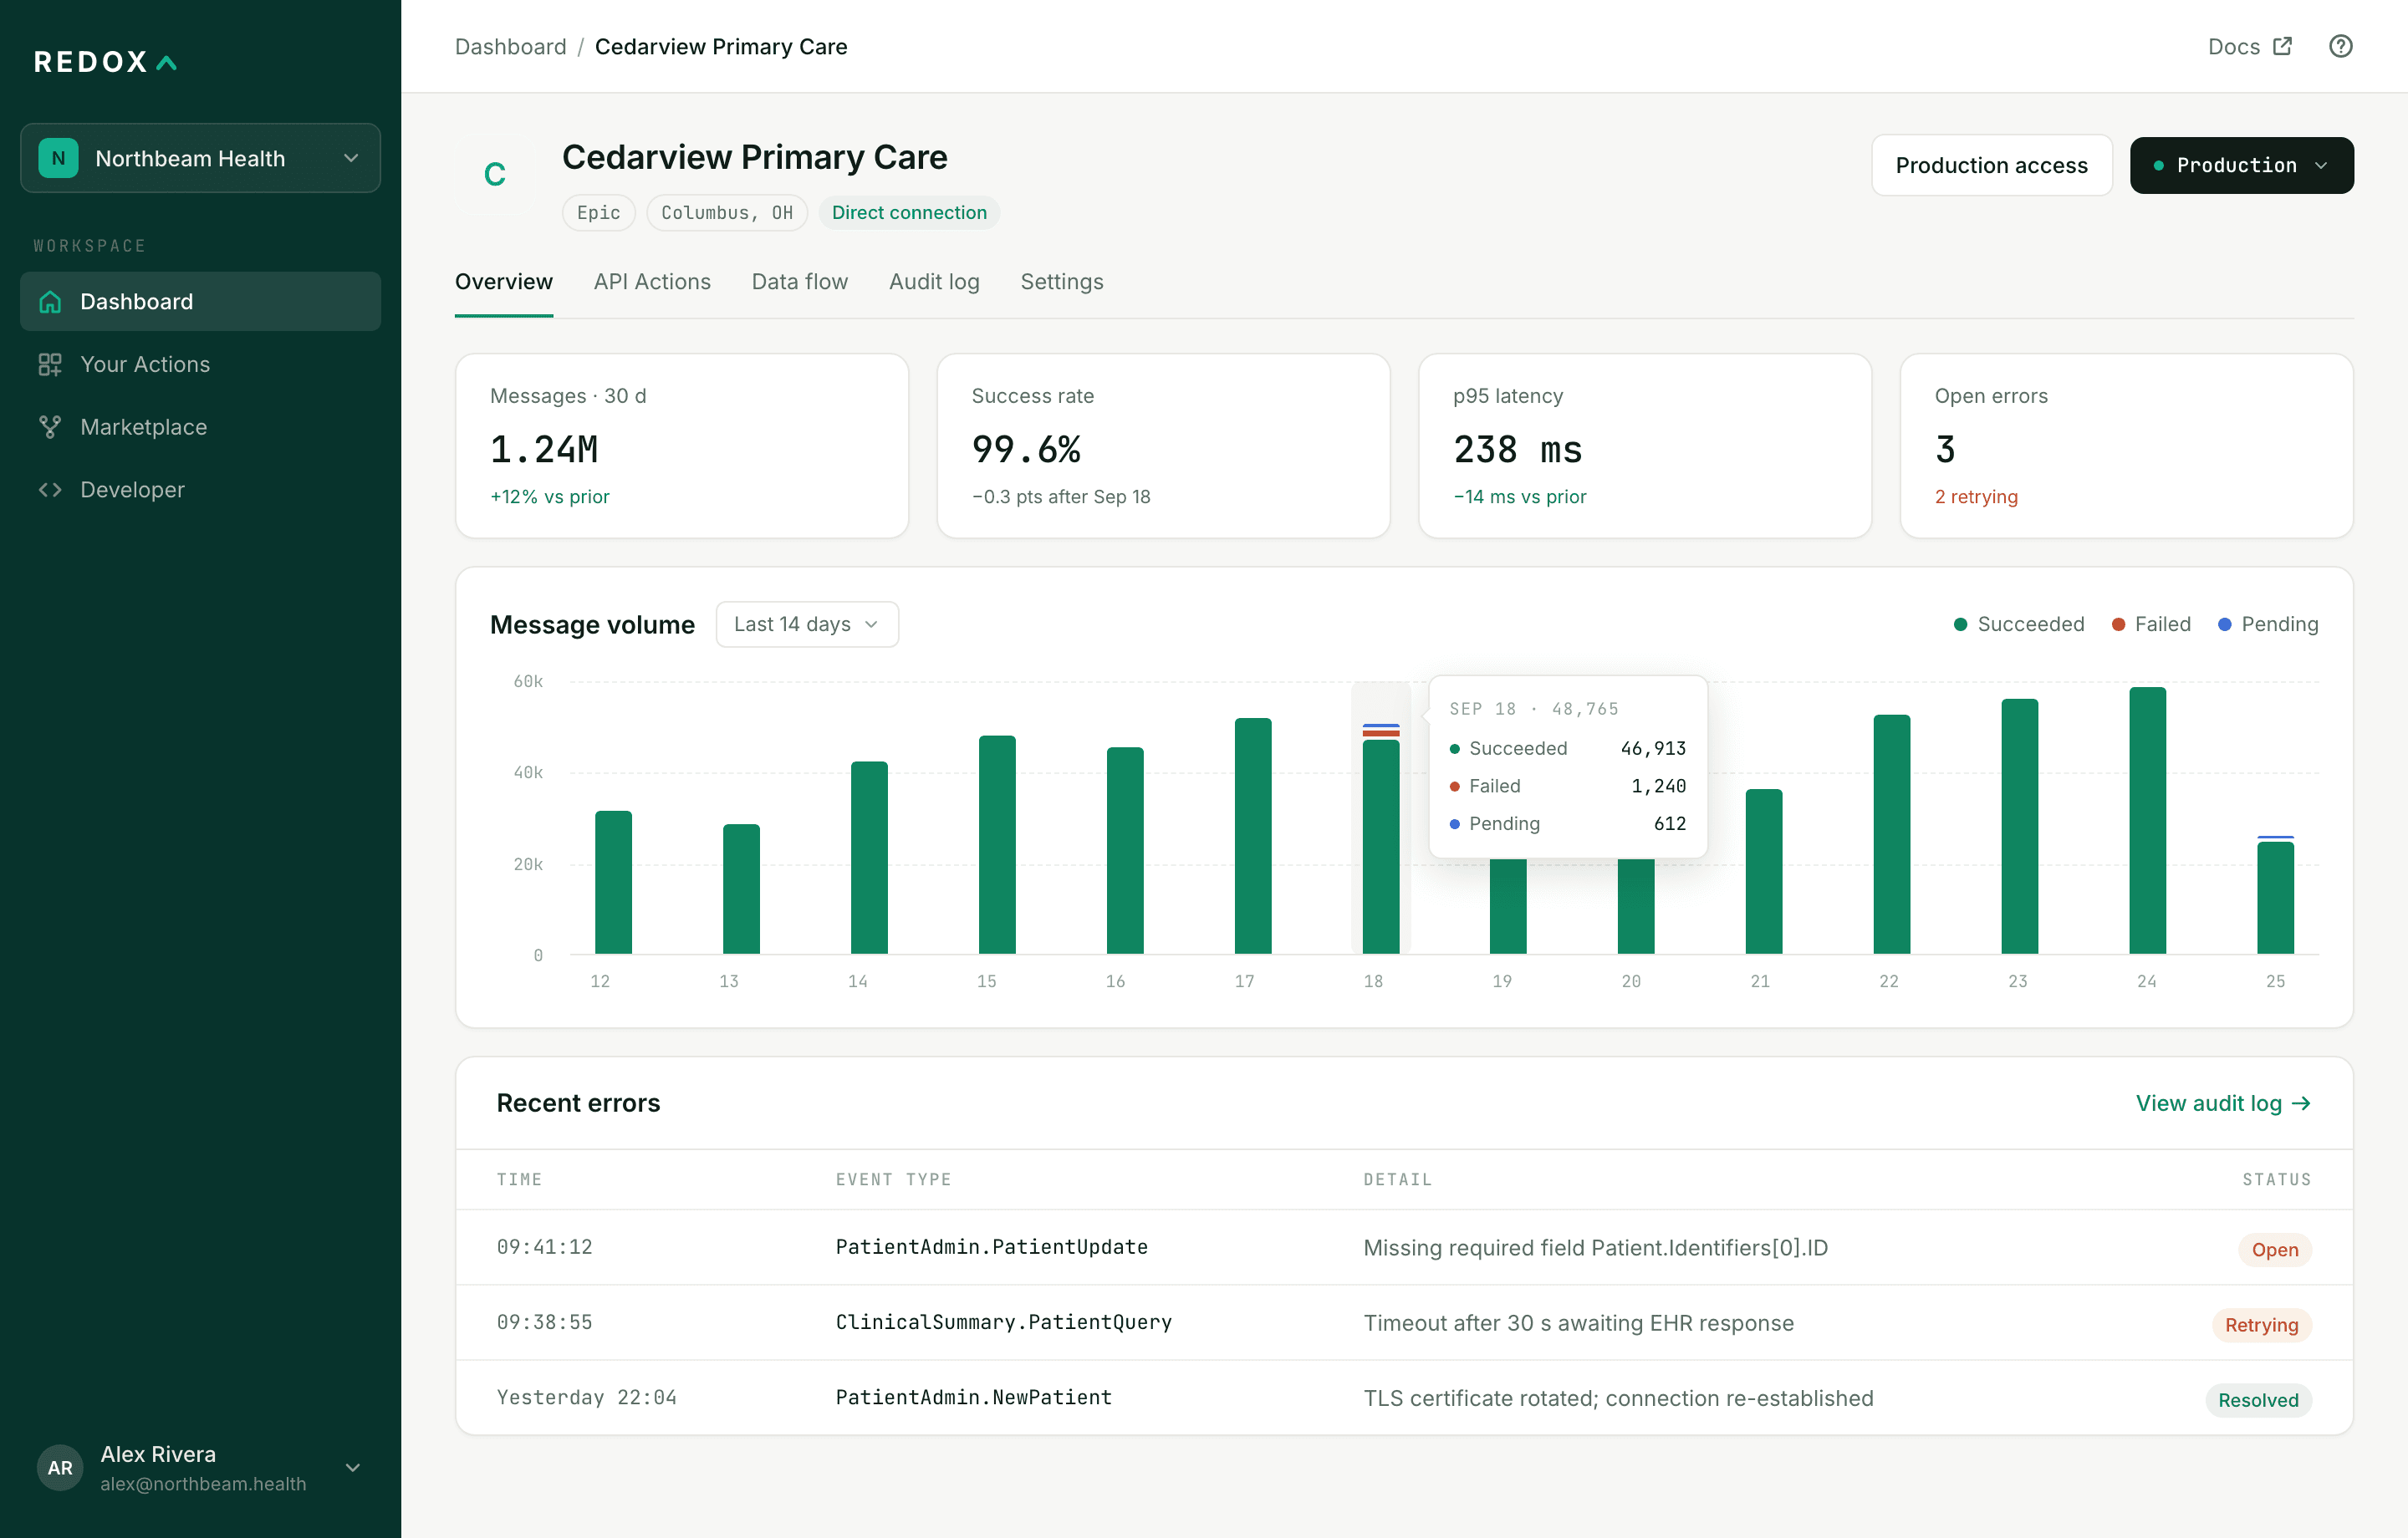Click the arrow next to View audit log

point(2301,1103)
